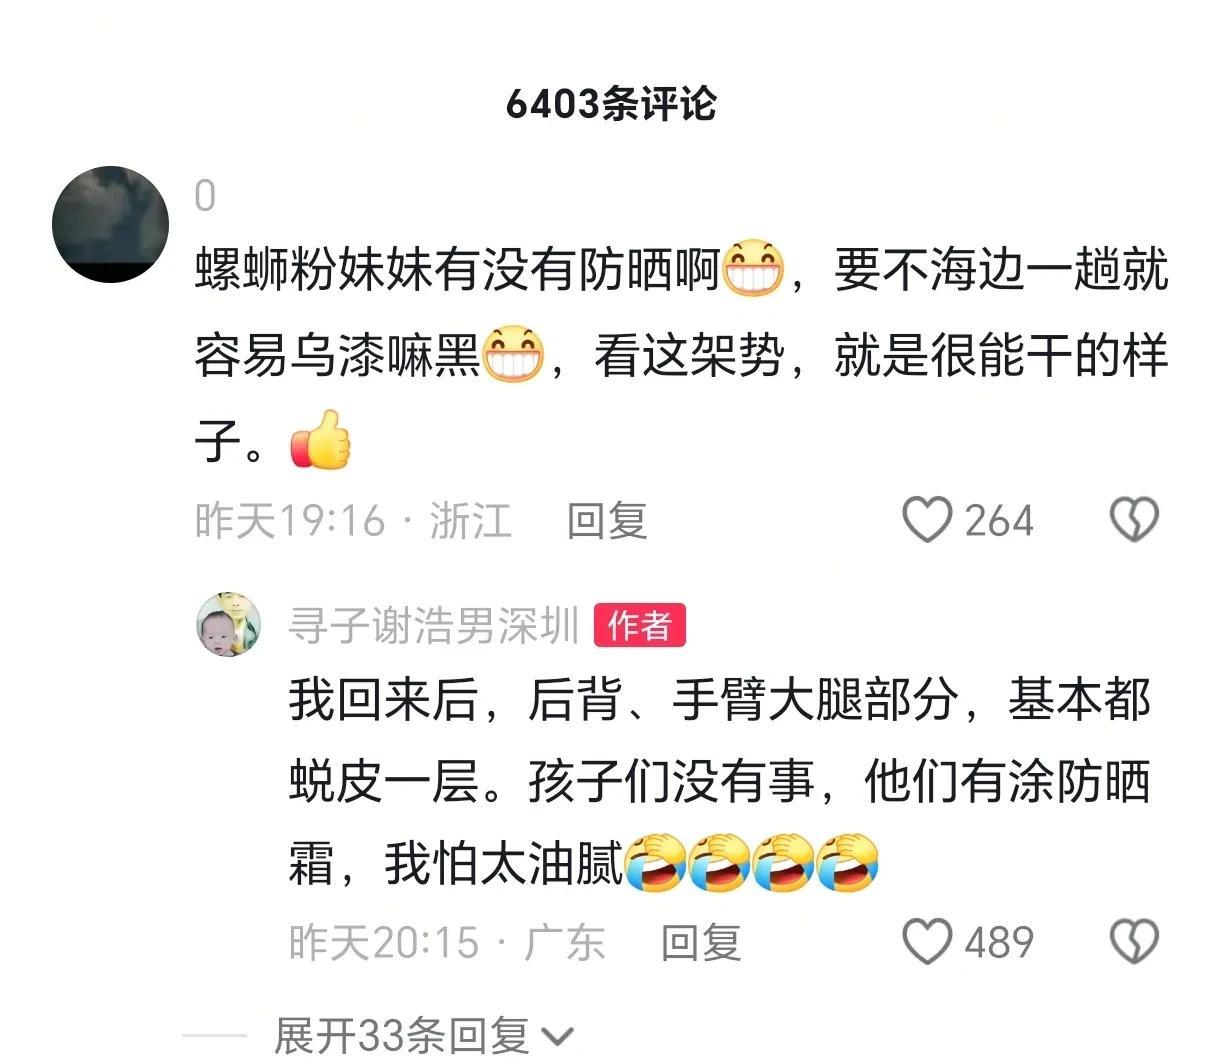Screen dimensions: 1224x1061
Task: Tap the chevron beside 展开33条回复
Action: (557, 1038)
